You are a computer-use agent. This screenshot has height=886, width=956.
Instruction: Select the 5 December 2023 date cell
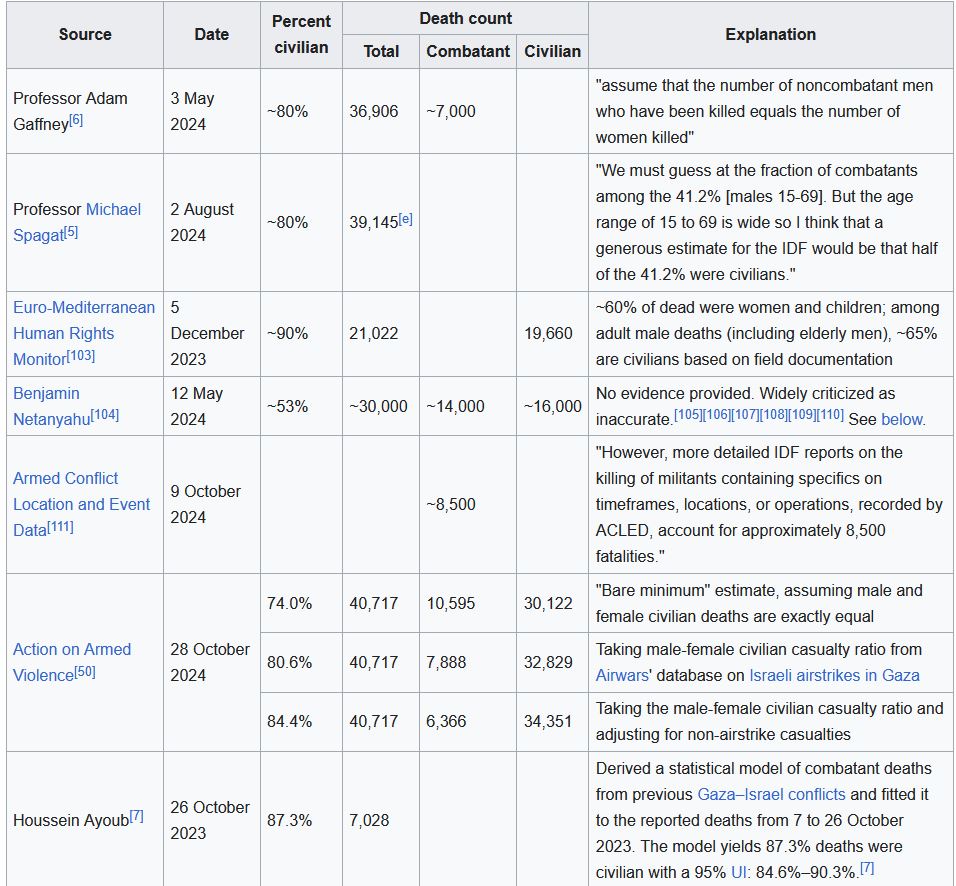point(212,333)
